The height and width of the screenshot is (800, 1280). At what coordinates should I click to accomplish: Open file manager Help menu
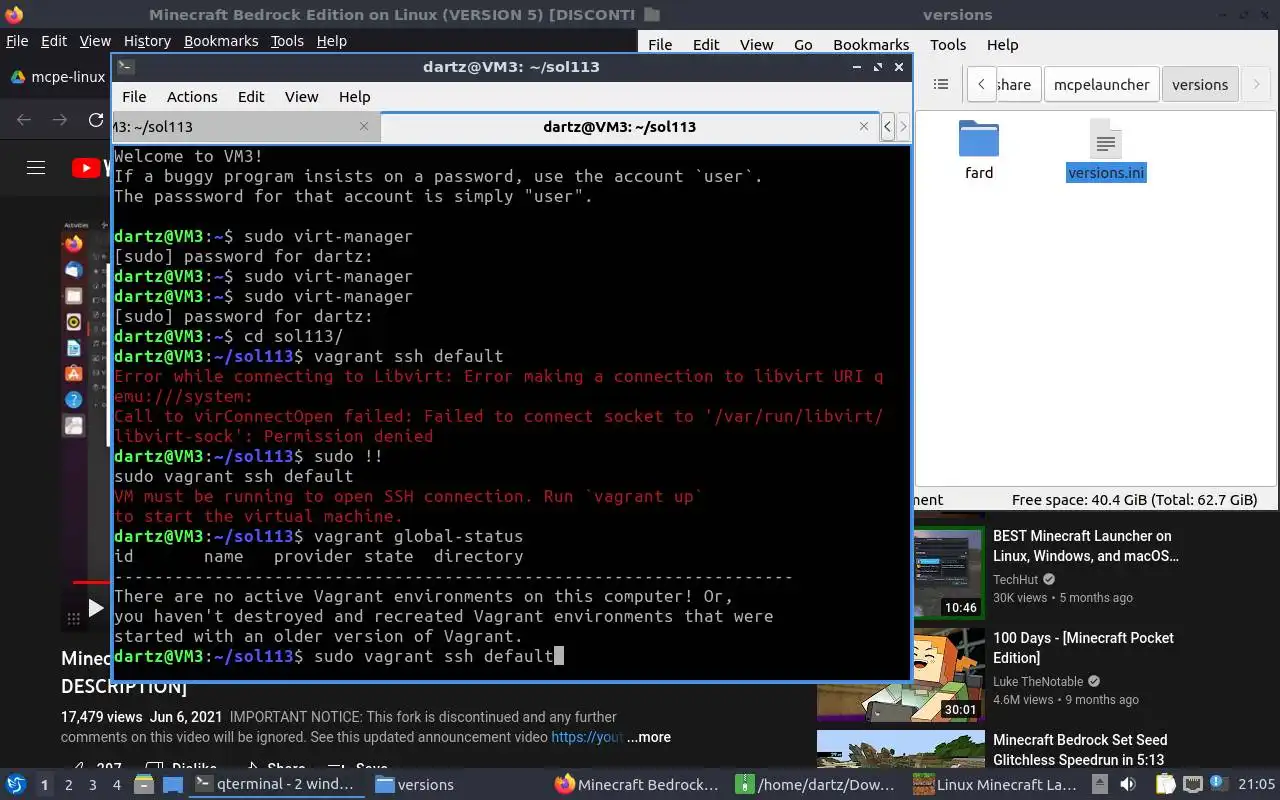click(x=1002, y=45)
